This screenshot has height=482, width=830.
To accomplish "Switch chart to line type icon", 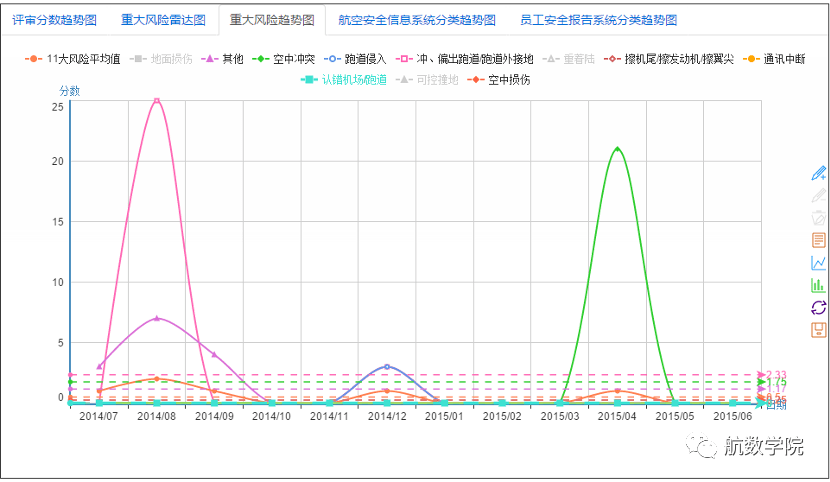I will click(x=818, y=262).
